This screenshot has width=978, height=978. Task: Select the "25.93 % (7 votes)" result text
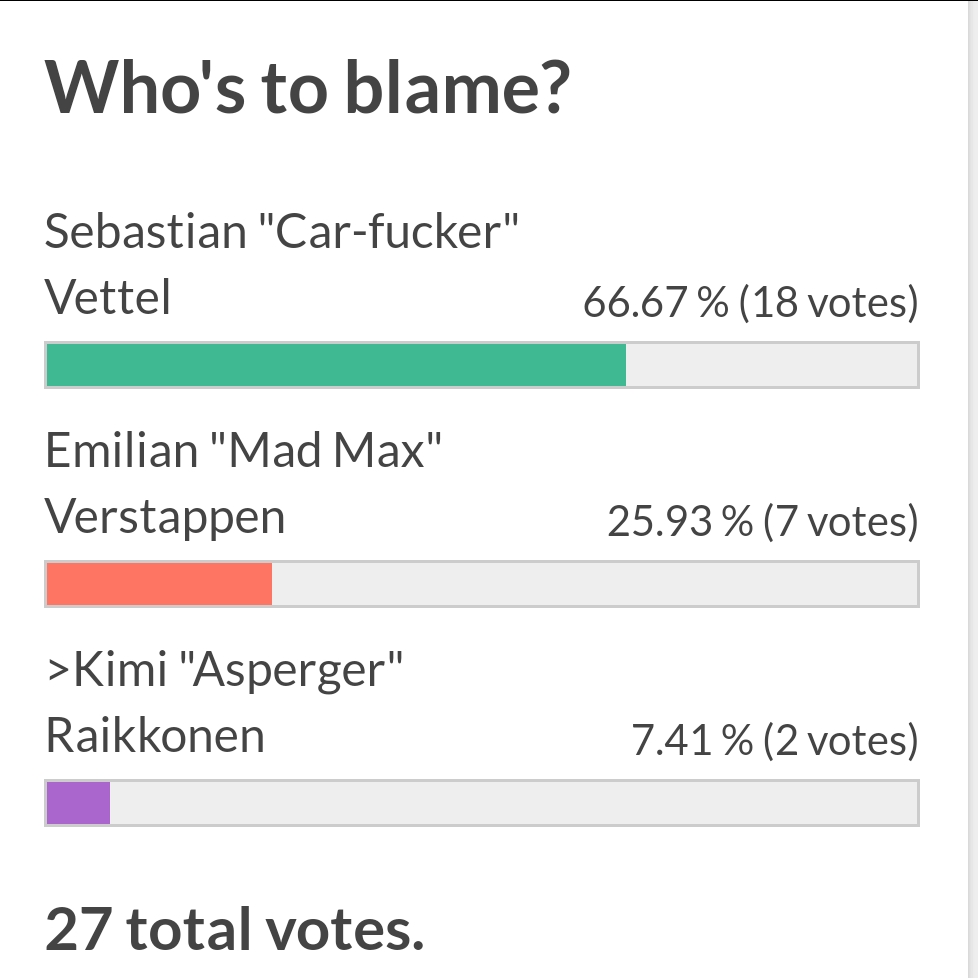pyautogui.click(x=762, y=521)
